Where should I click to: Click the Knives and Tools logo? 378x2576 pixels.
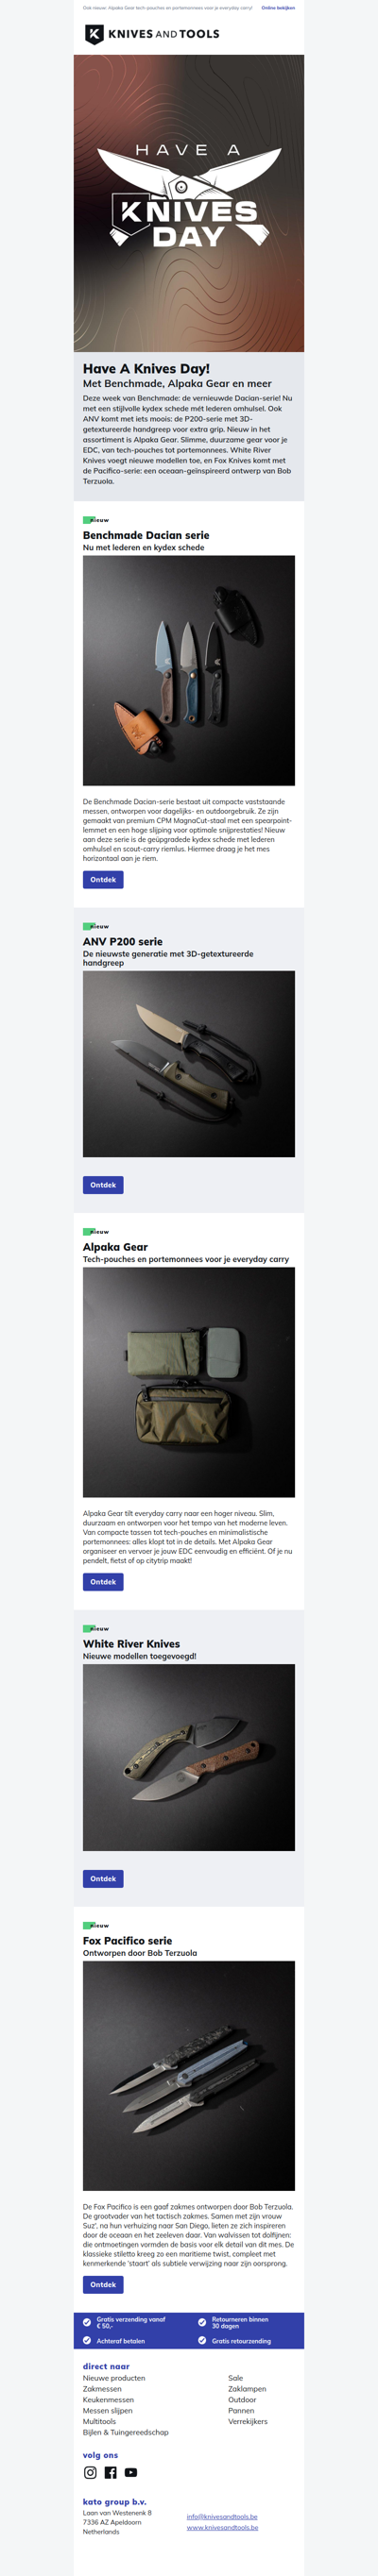coord(152,34)
